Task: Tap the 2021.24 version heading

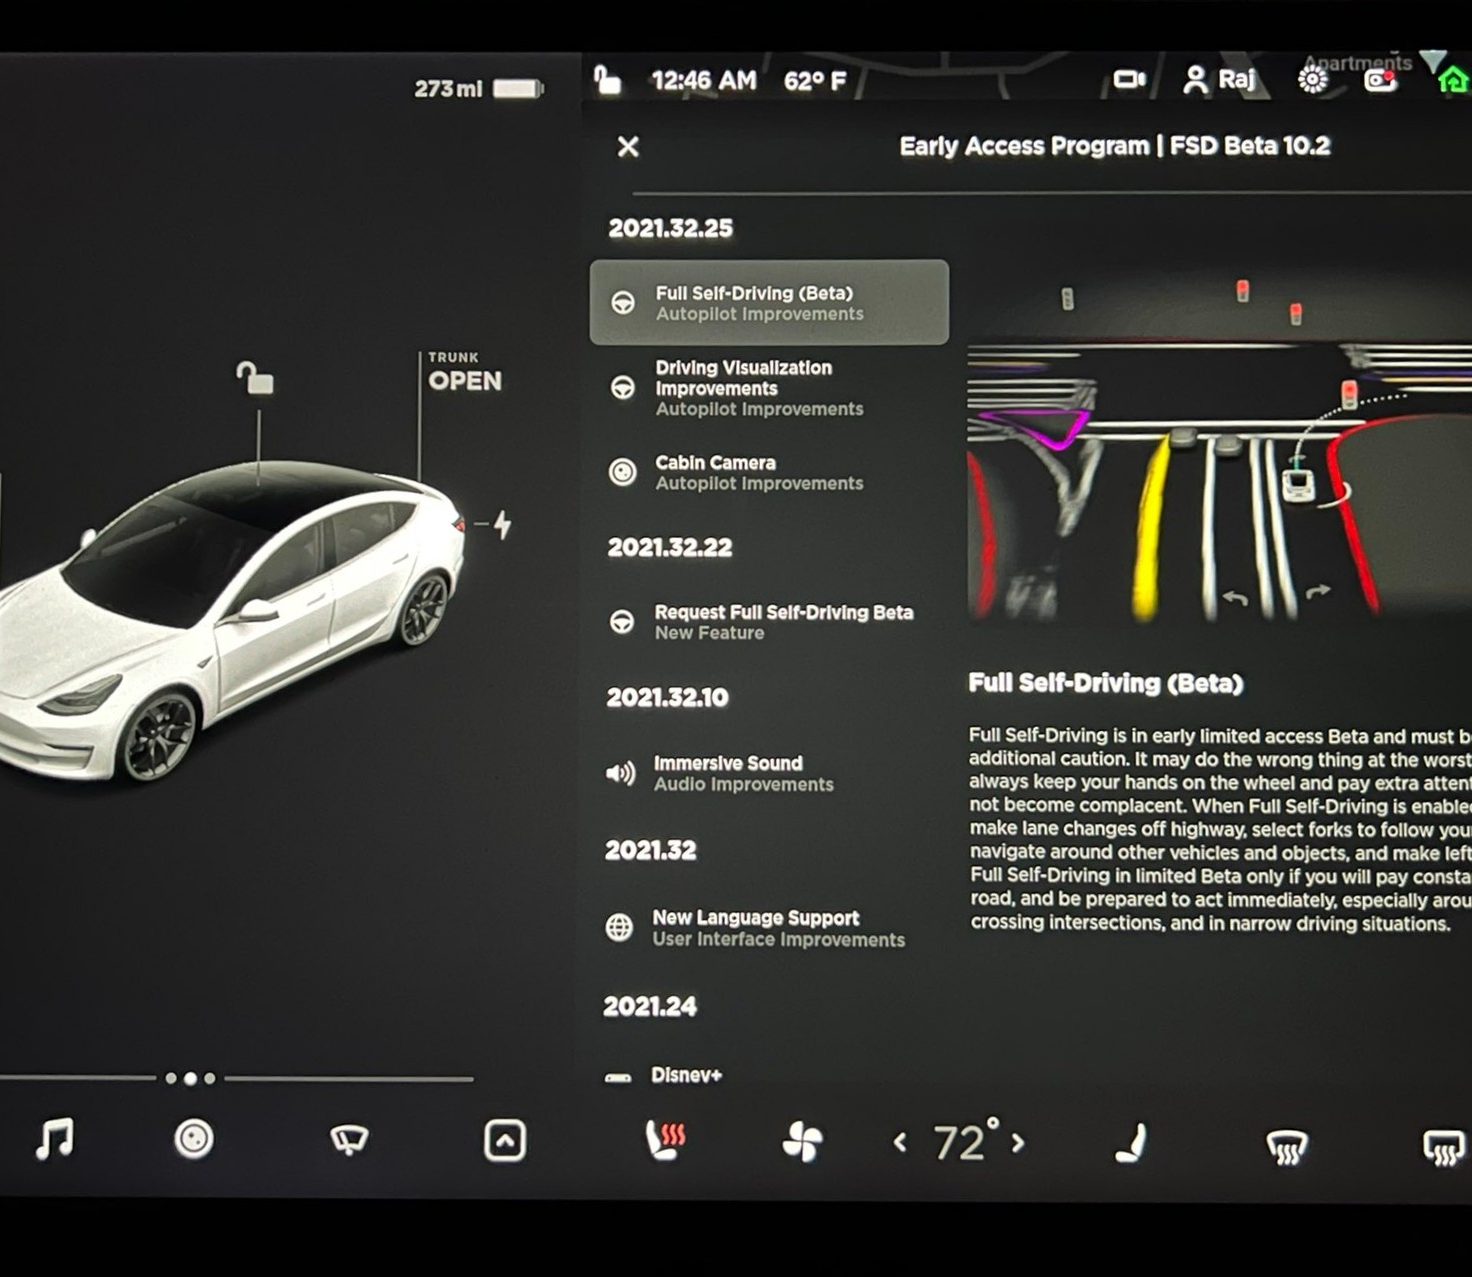Action: 650,1006
